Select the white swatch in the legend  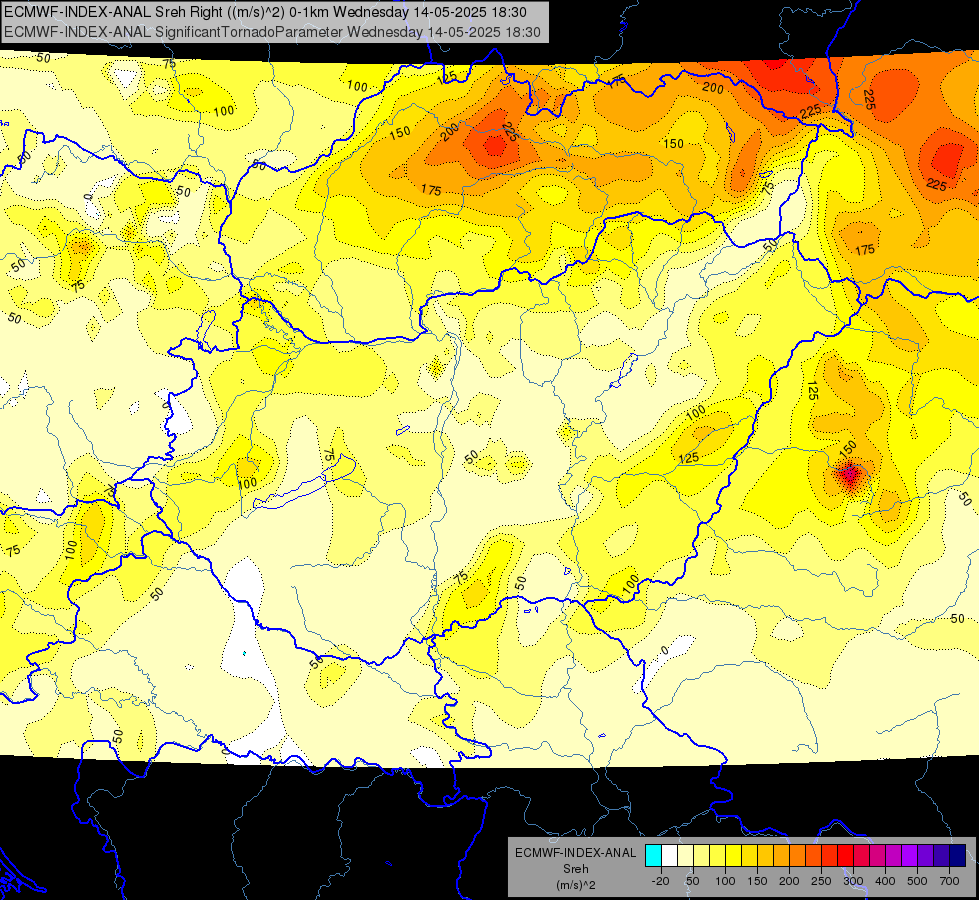click(x=669, y=855)
